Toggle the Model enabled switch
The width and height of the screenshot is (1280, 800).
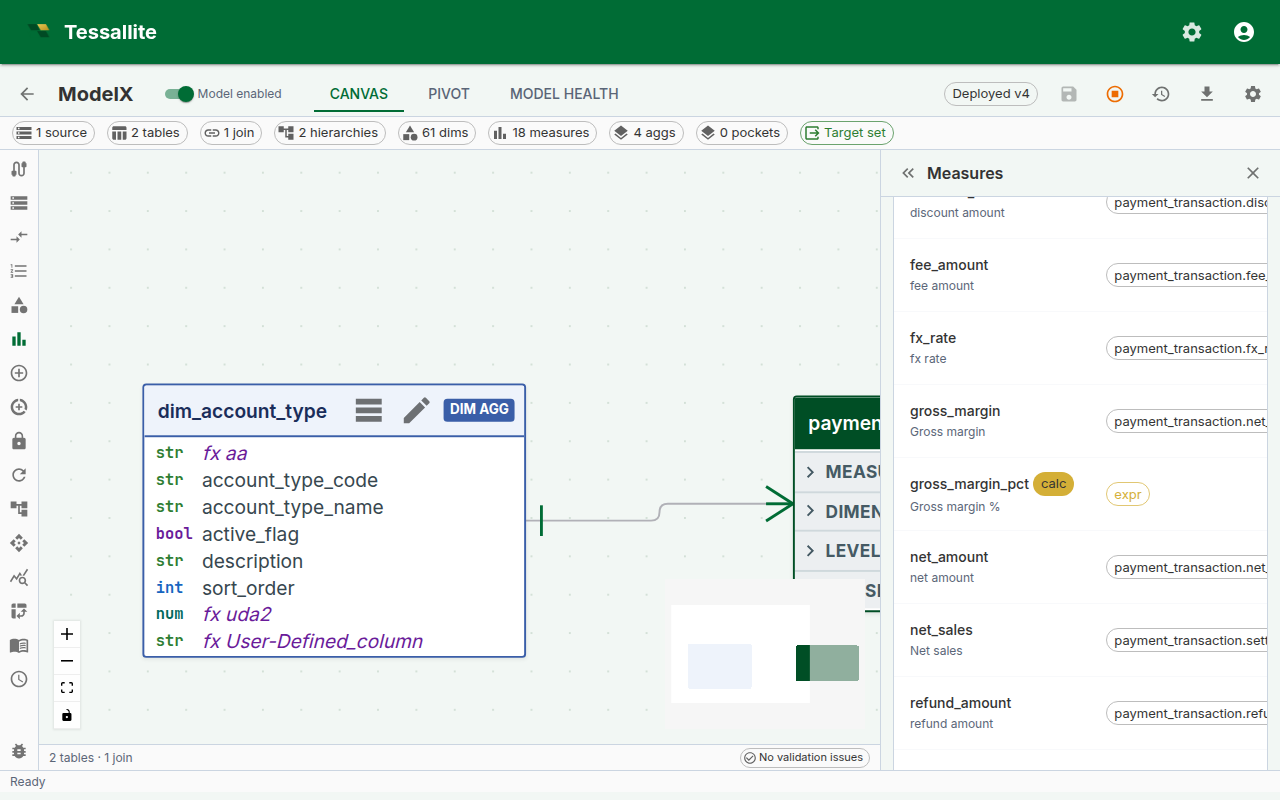click(180, 94)
